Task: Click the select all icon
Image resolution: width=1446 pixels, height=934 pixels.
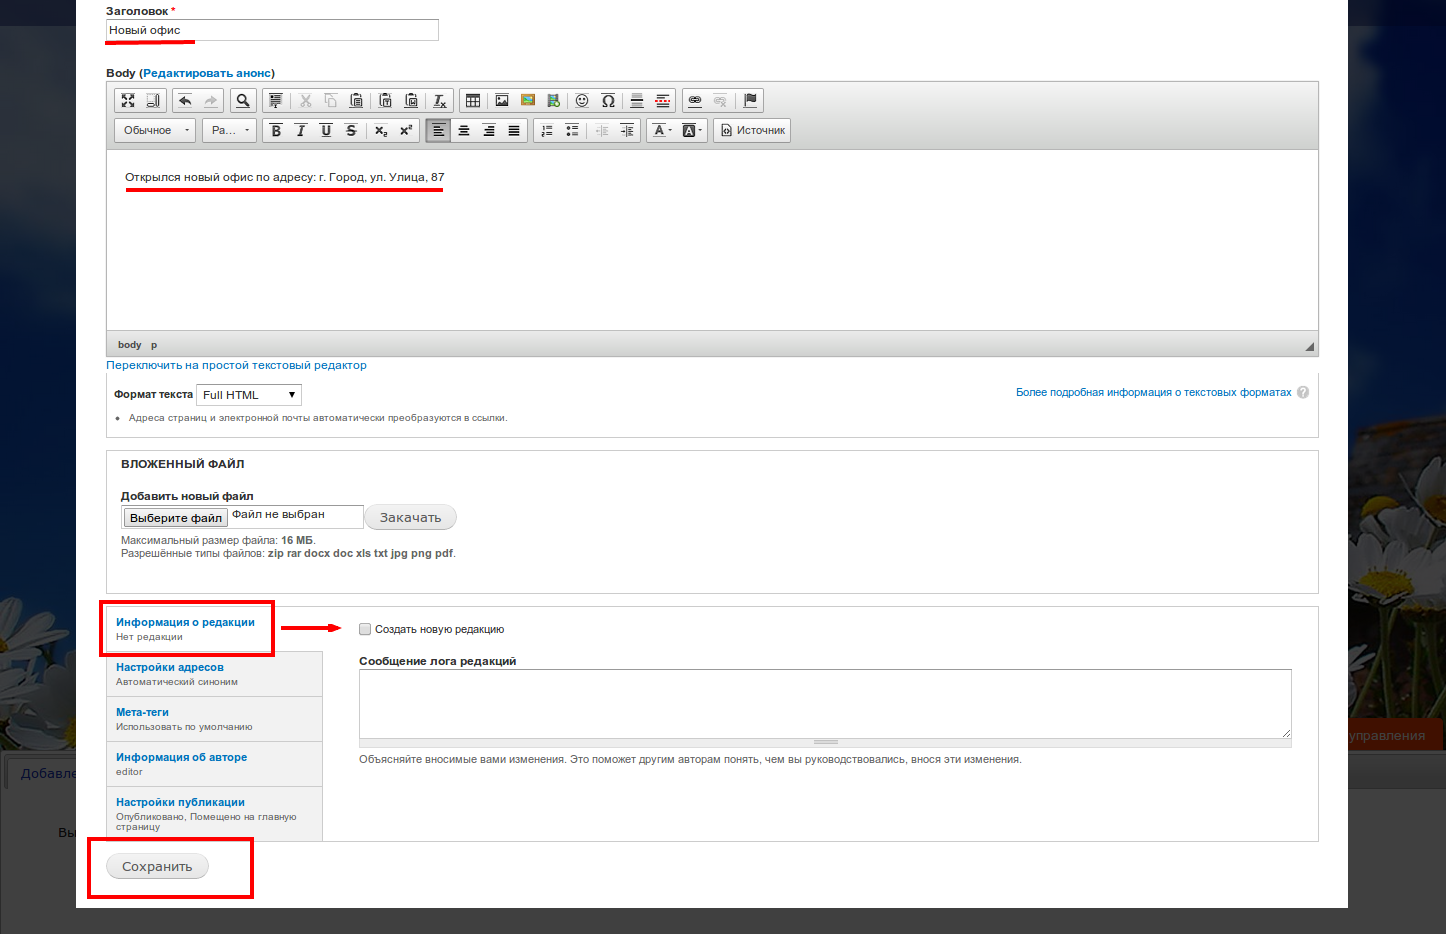Action: tap(275, 101)
